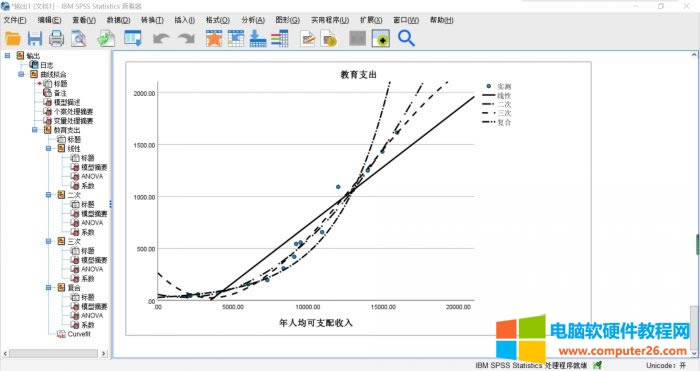Select ANOVA under the 三次 node
The width and height of the screenshot is (700, 371).
pos(92,269)
